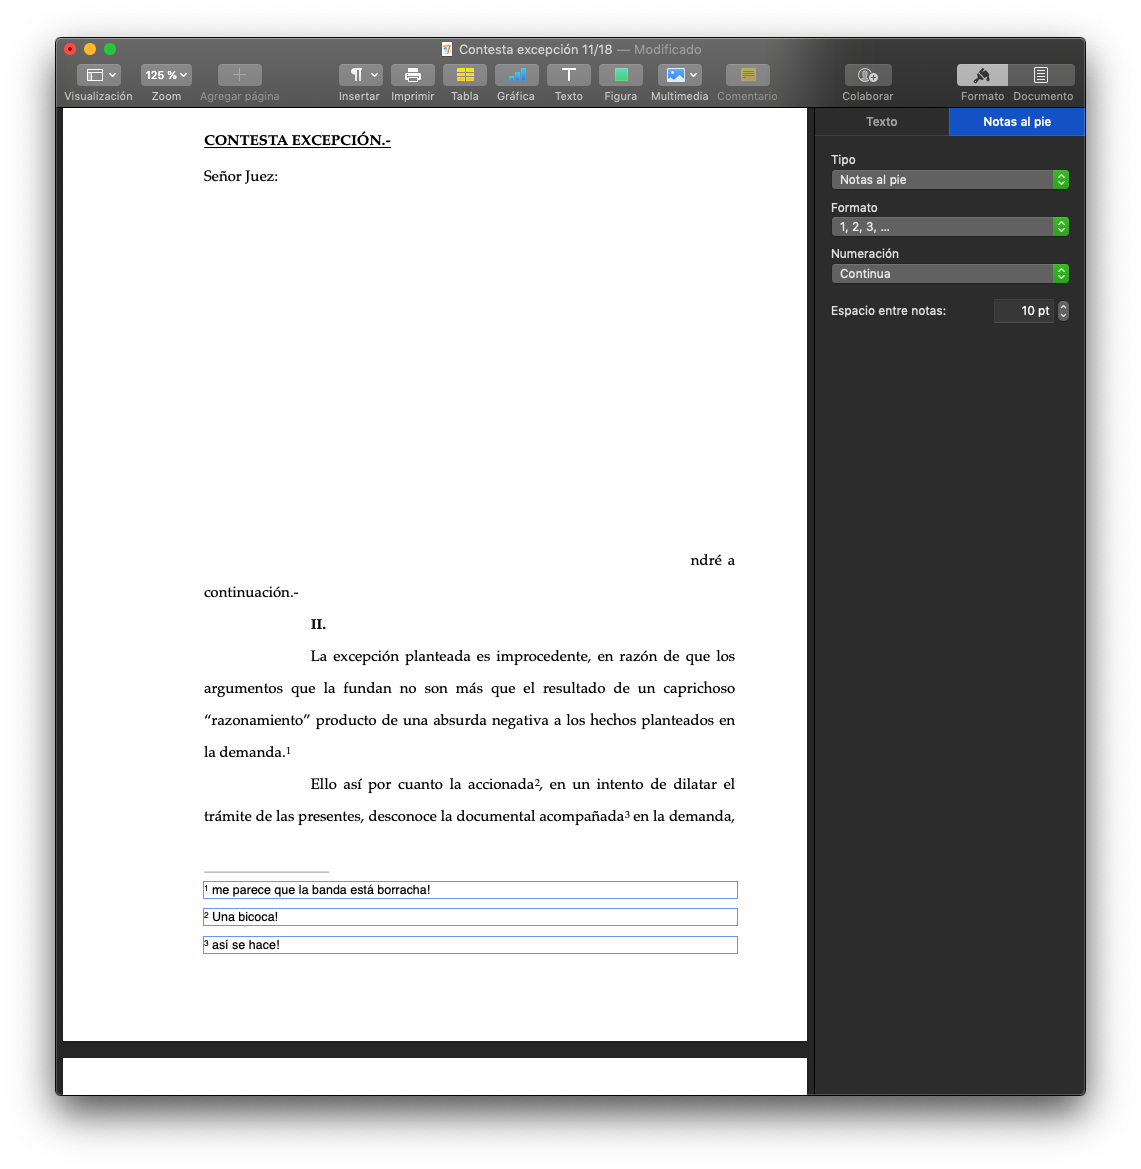
Task: Click the Insertar paragraph icon
Action: coord(360,75)
